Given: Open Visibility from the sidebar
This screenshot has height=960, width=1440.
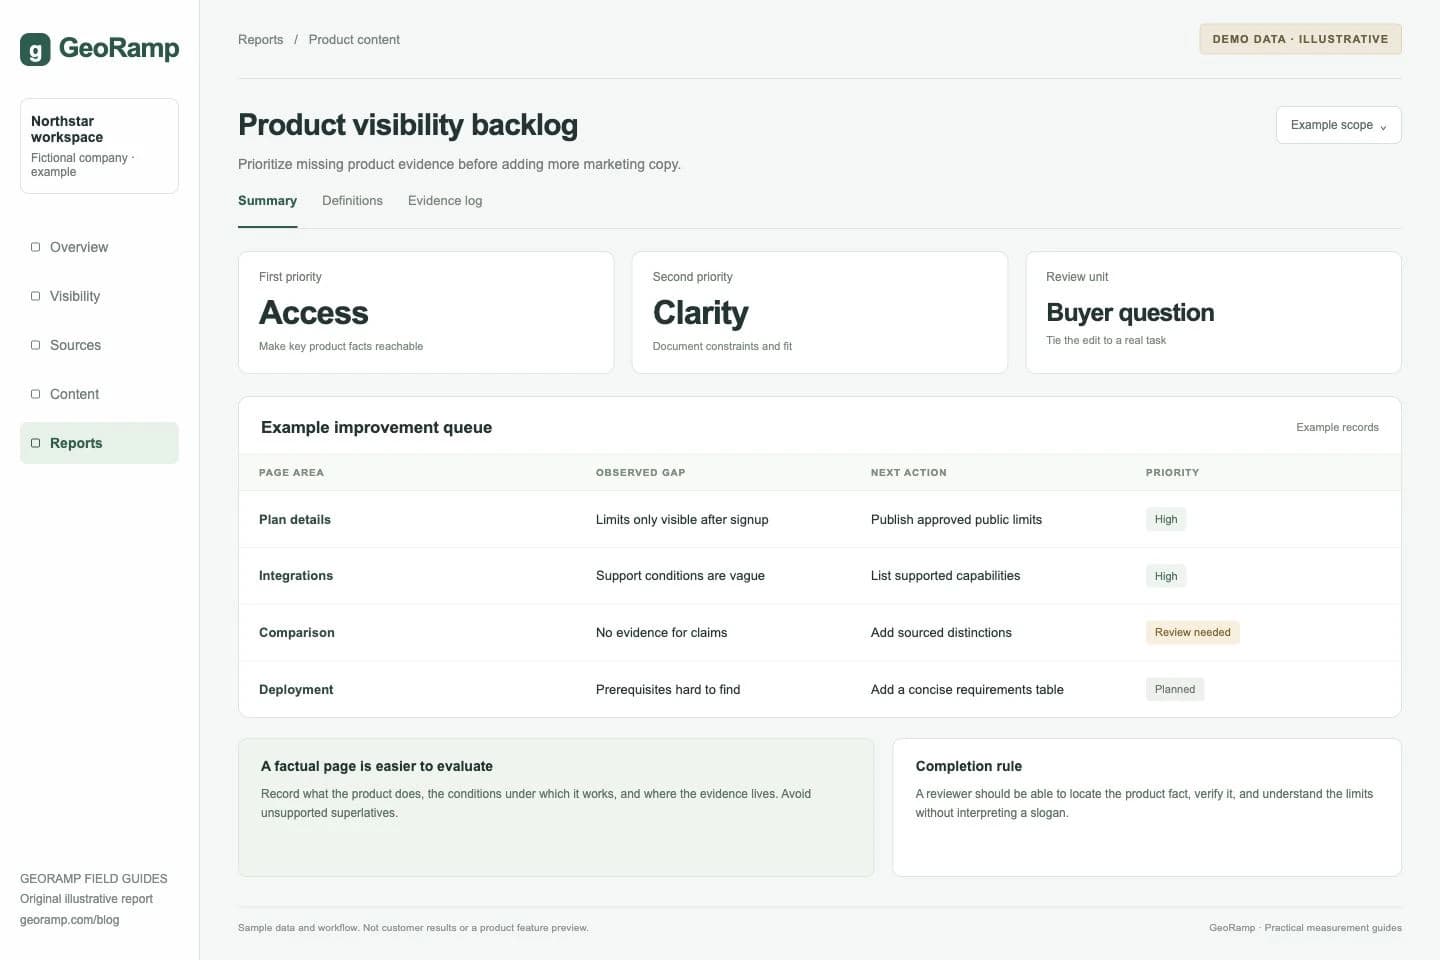Looking at the screenshot, I should click(x=99, y=296).
